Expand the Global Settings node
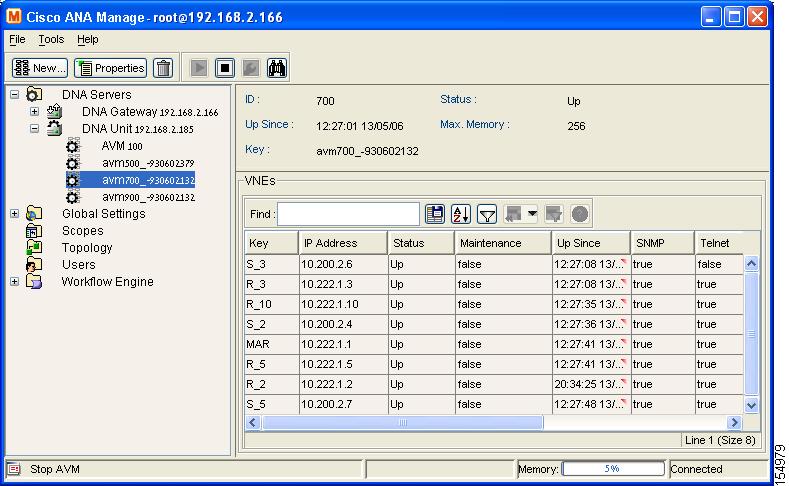This screenshot has height=486, width=789. [15, 214]
